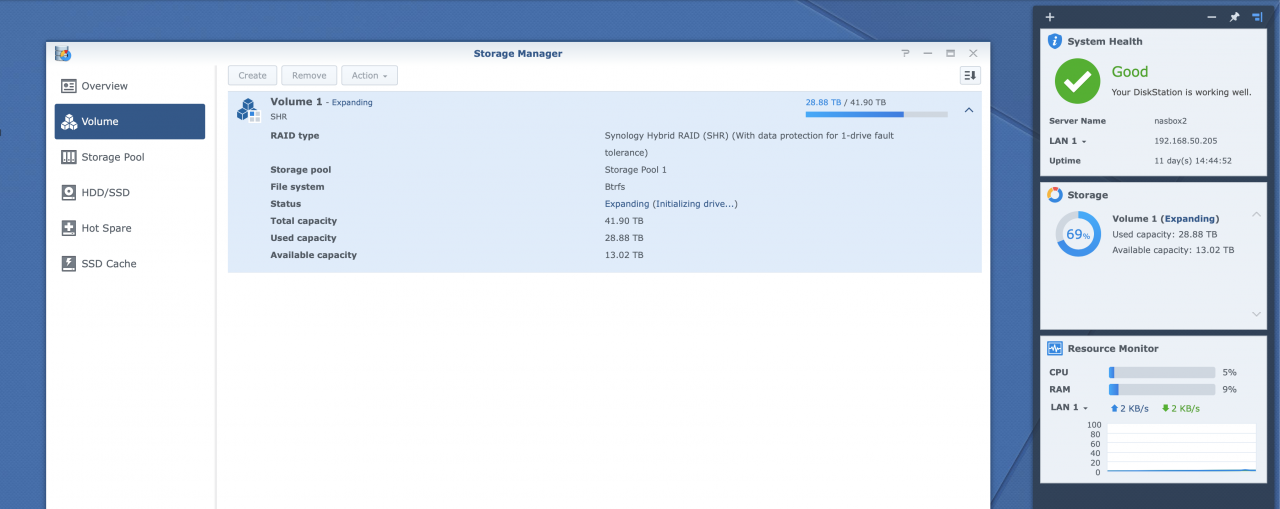Viewport: 1280px width, 509px height.
Task: Select the Volume section
Action: [130, 122]
